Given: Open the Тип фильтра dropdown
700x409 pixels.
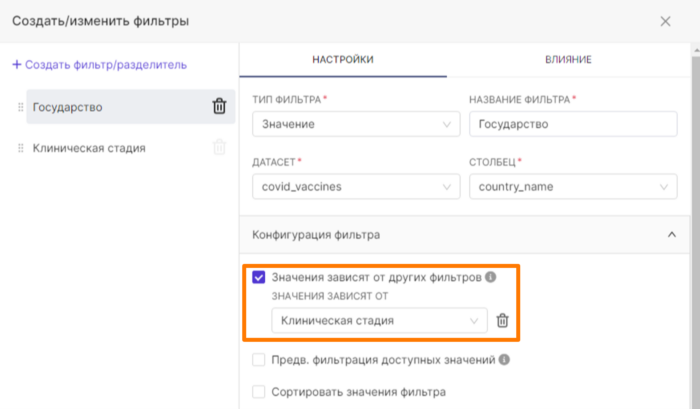Looking at the screenshot, I should 356,124.
